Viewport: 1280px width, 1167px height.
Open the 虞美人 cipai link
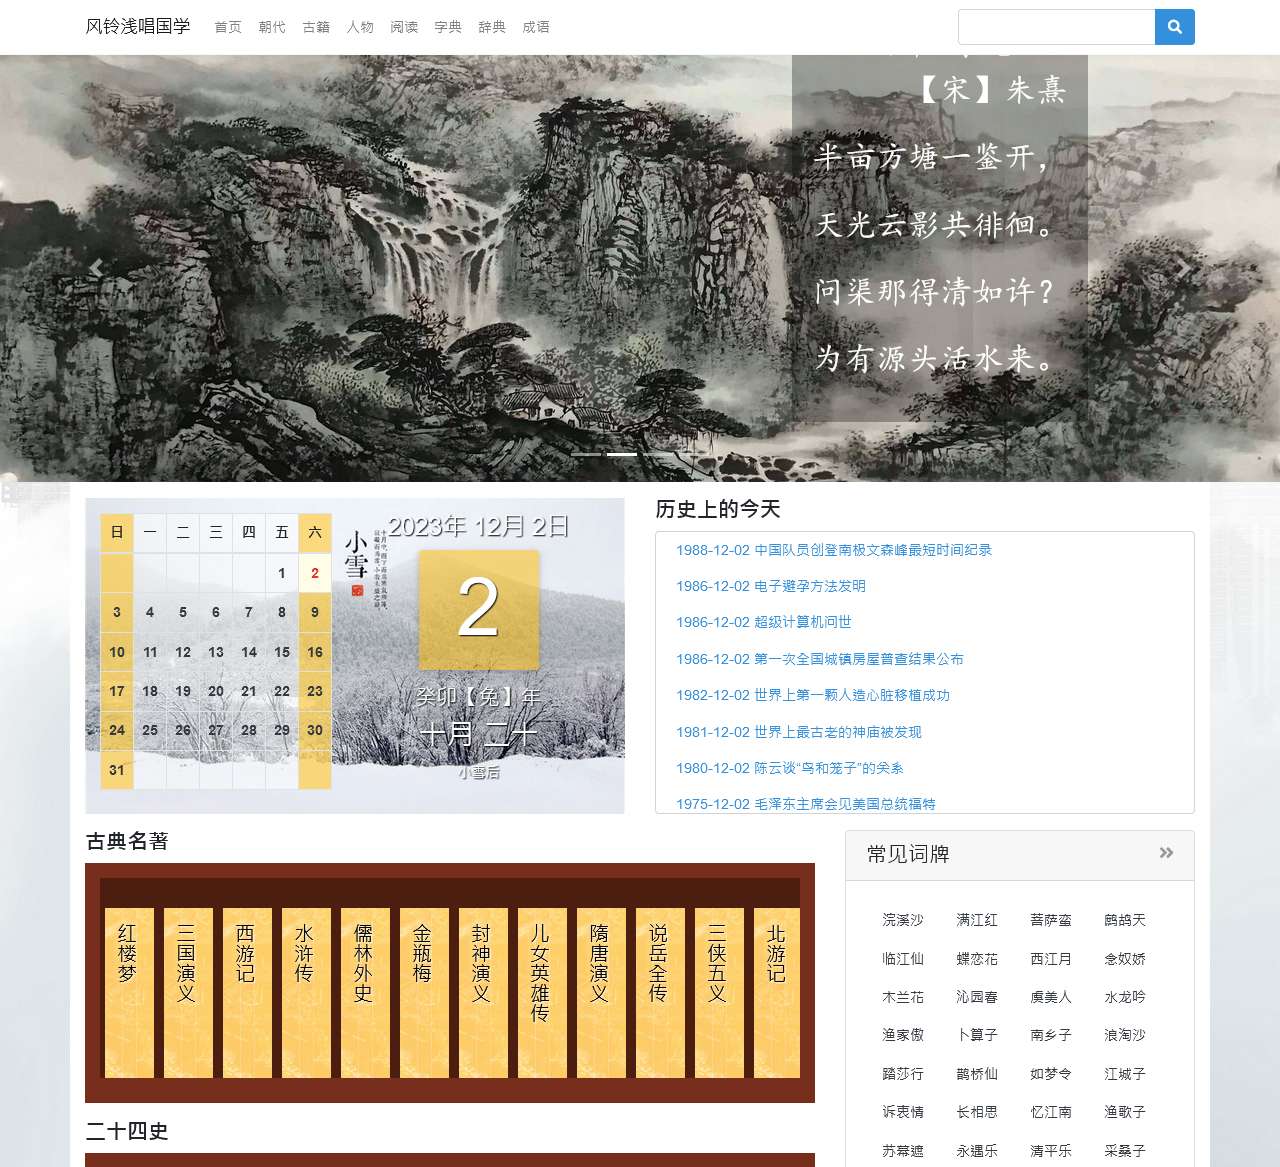click(1051, 997)
